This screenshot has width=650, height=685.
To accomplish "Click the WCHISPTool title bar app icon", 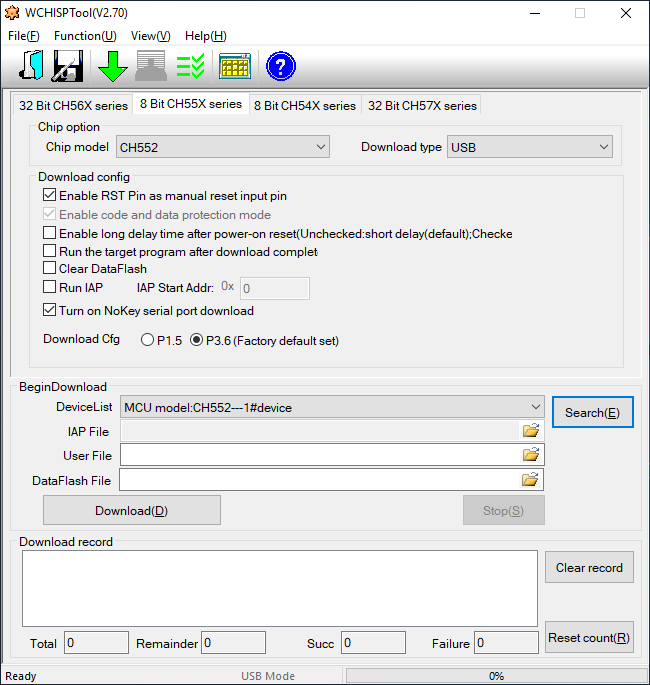I will click(12, 13).
